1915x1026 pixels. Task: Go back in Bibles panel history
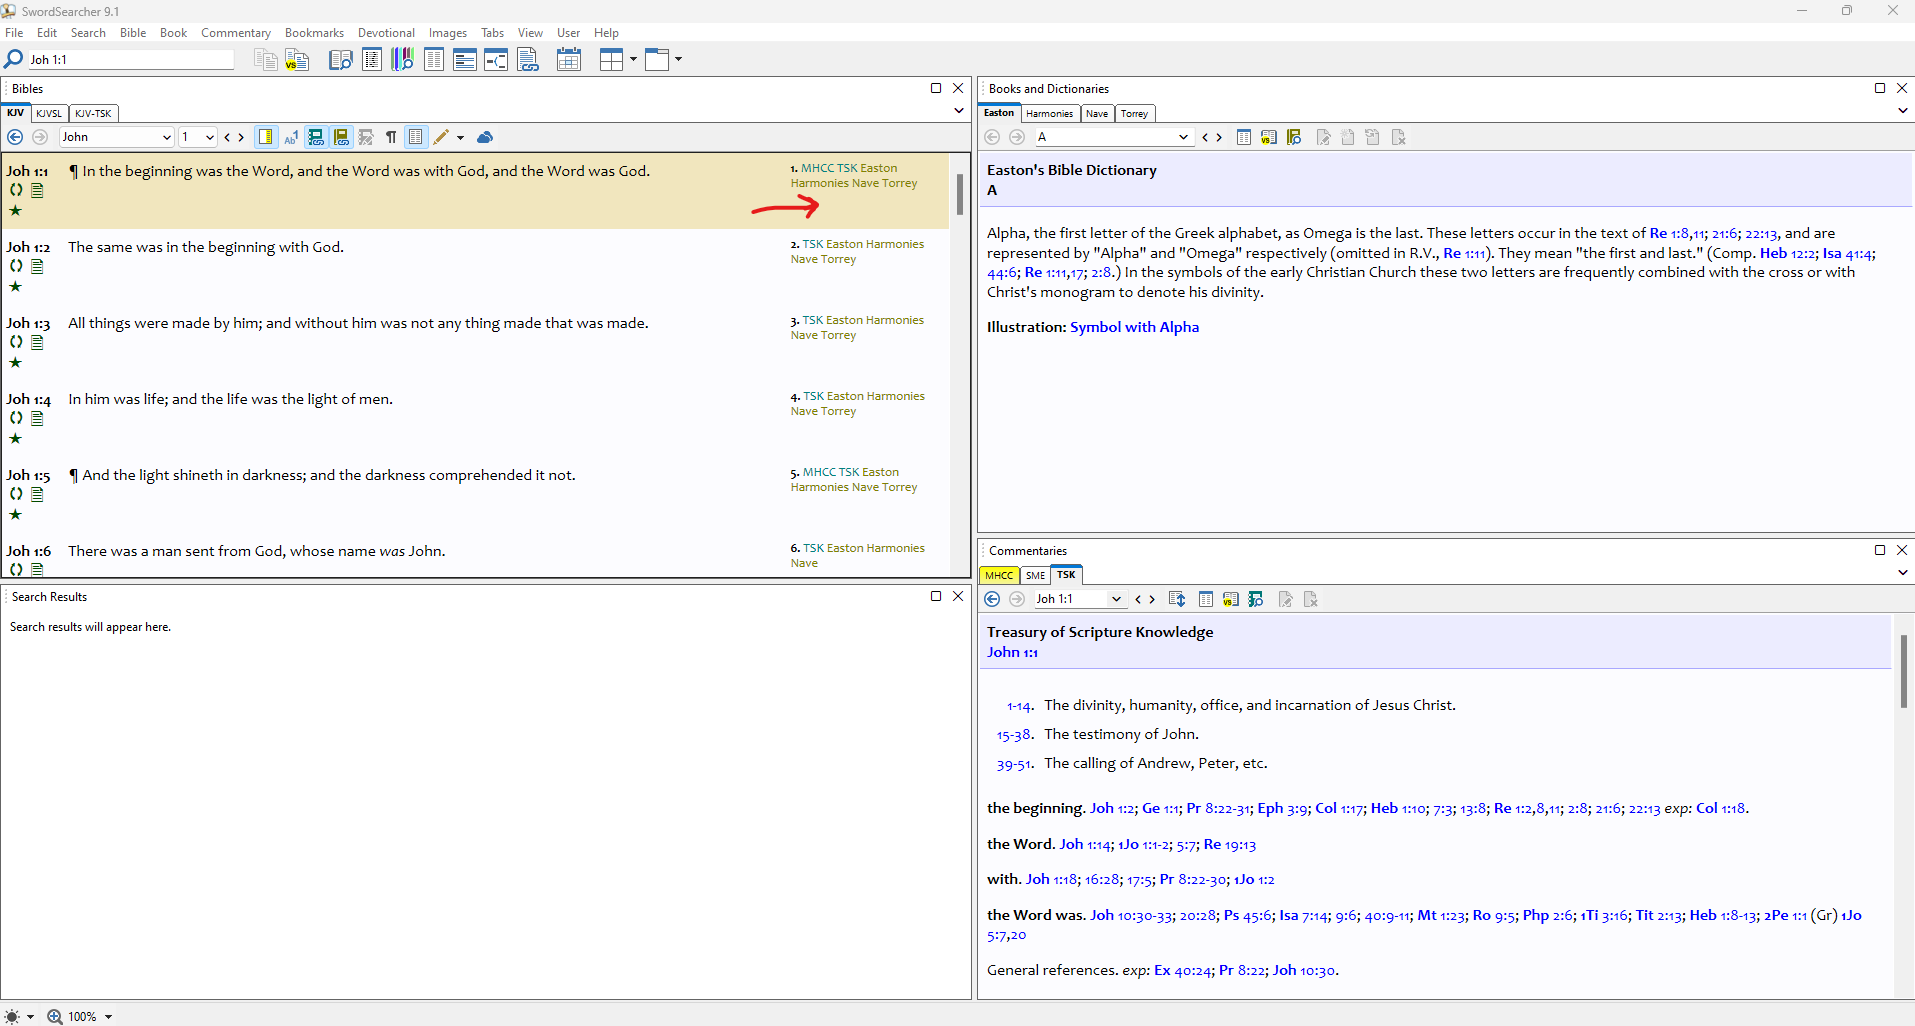point(15,137)
